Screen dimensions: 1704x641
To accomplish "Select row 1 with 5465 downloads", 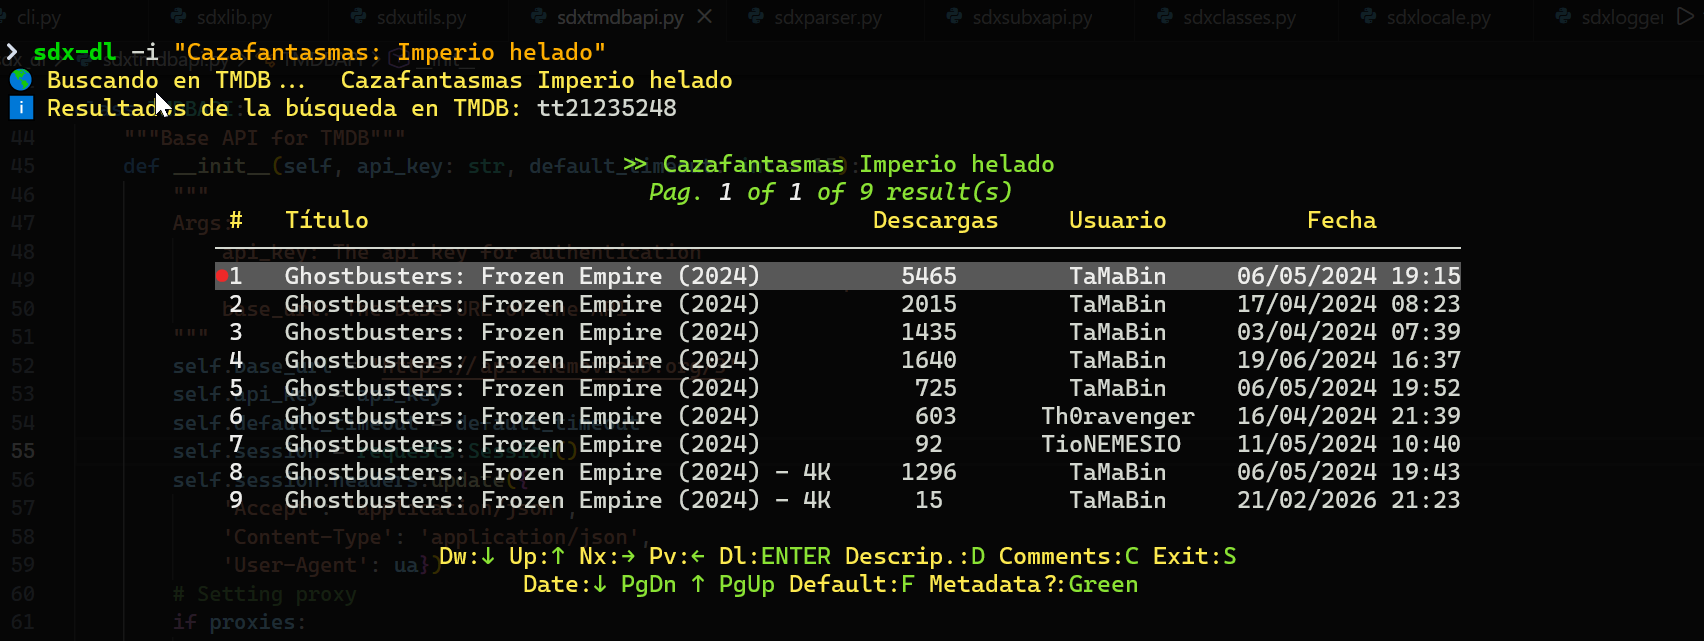I will pyautogui.click(x=838, y=276).
